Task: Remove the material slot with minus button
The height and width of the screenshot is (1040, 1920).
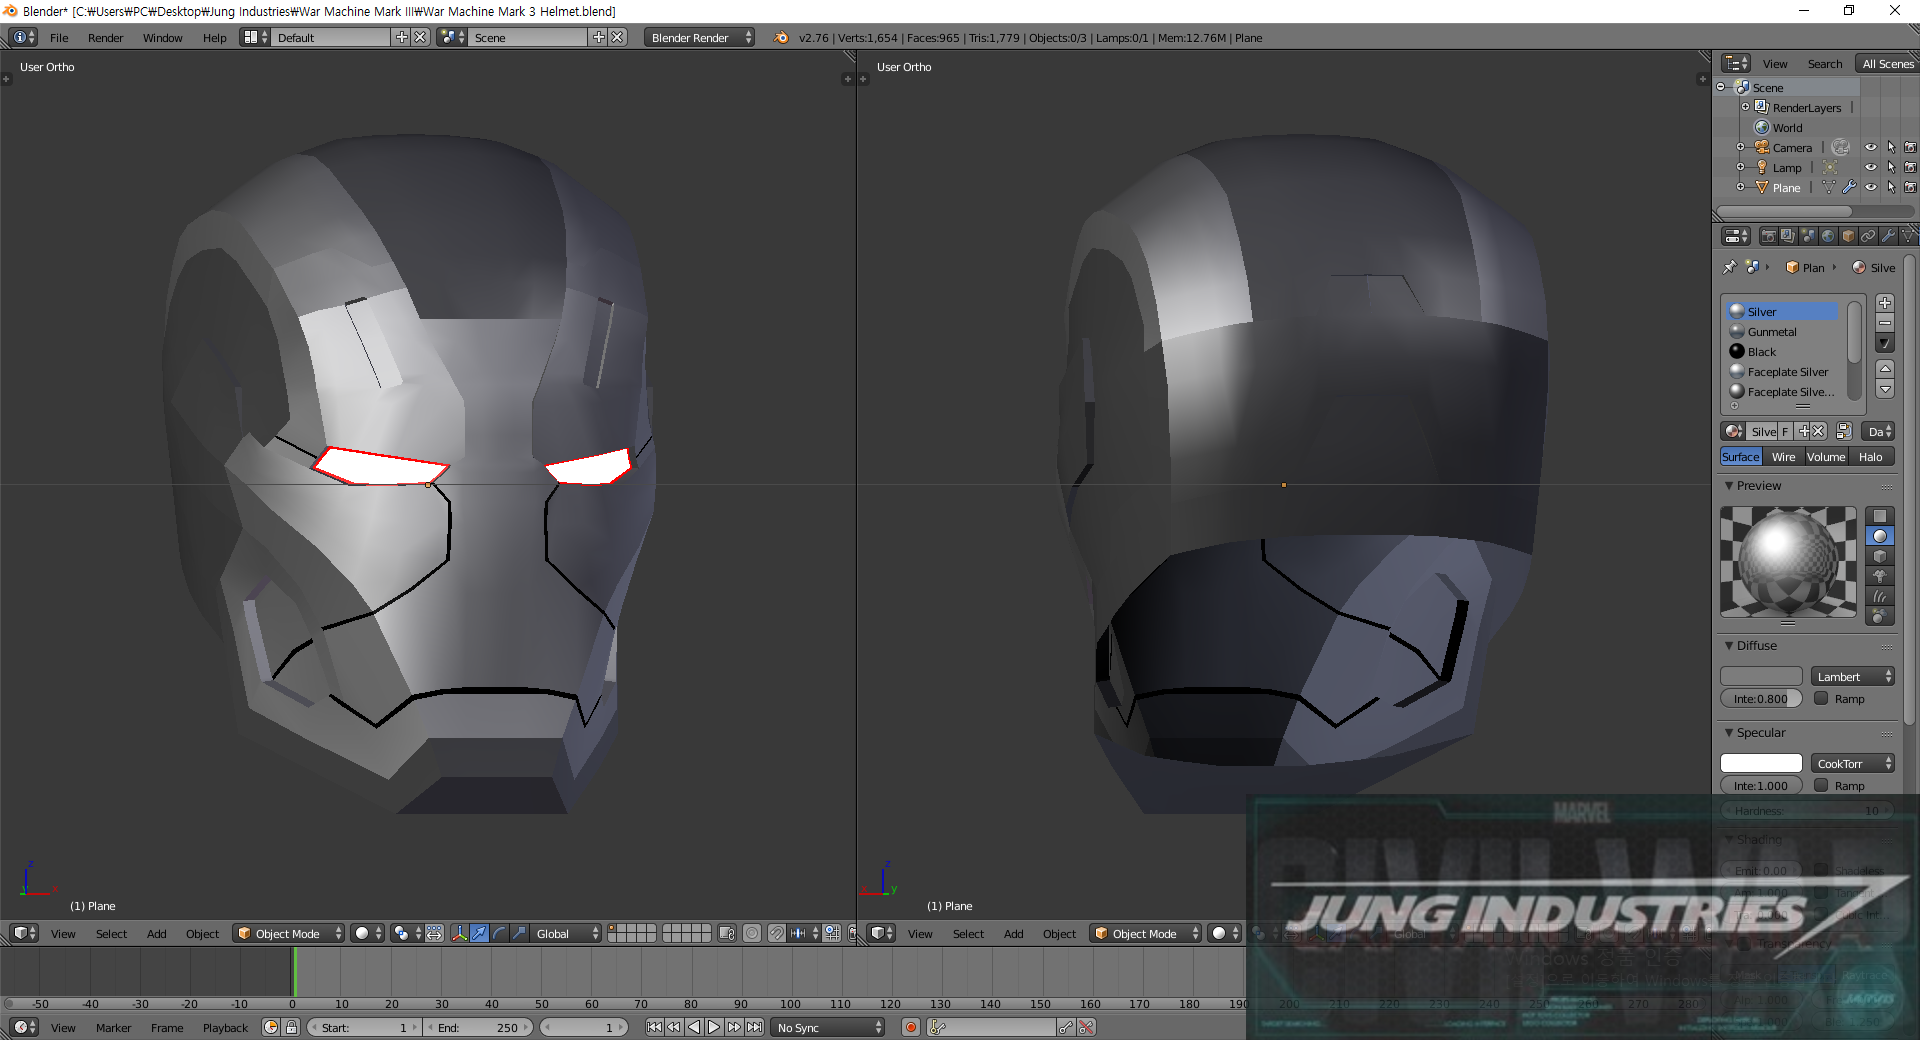Action: coord(1885,323)
